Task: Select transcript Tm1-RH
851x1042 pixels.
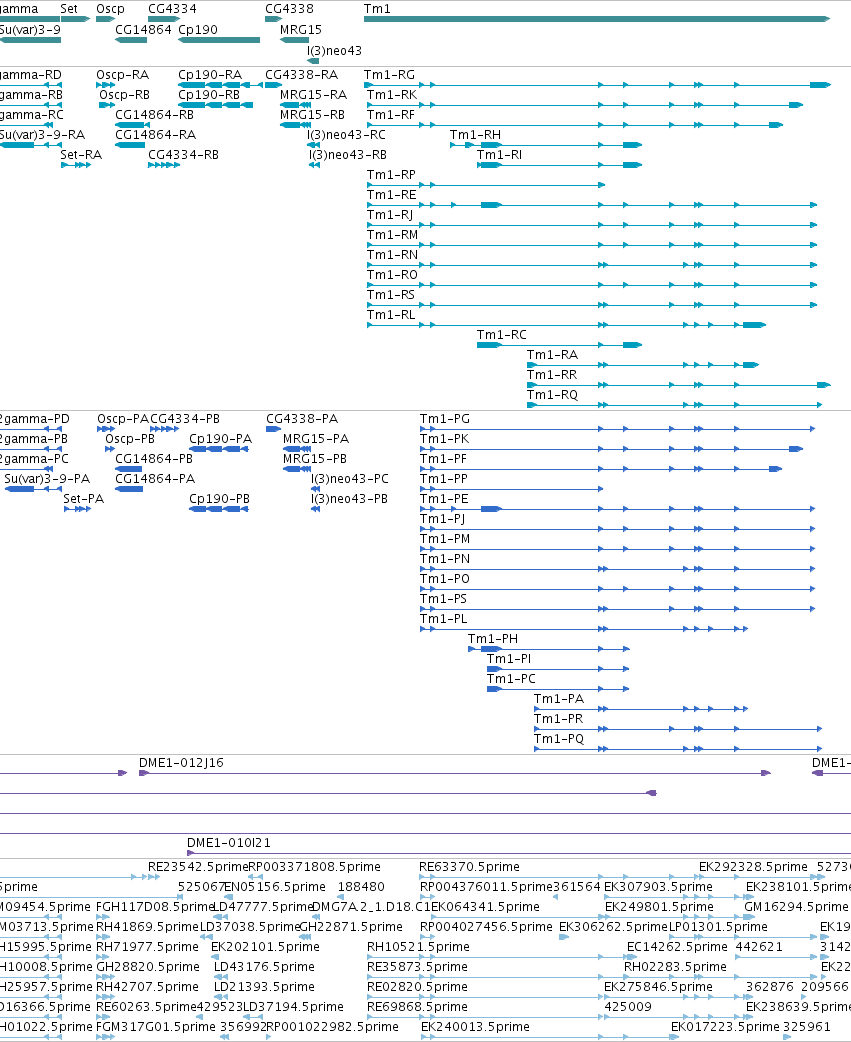Action: point(545,145)
